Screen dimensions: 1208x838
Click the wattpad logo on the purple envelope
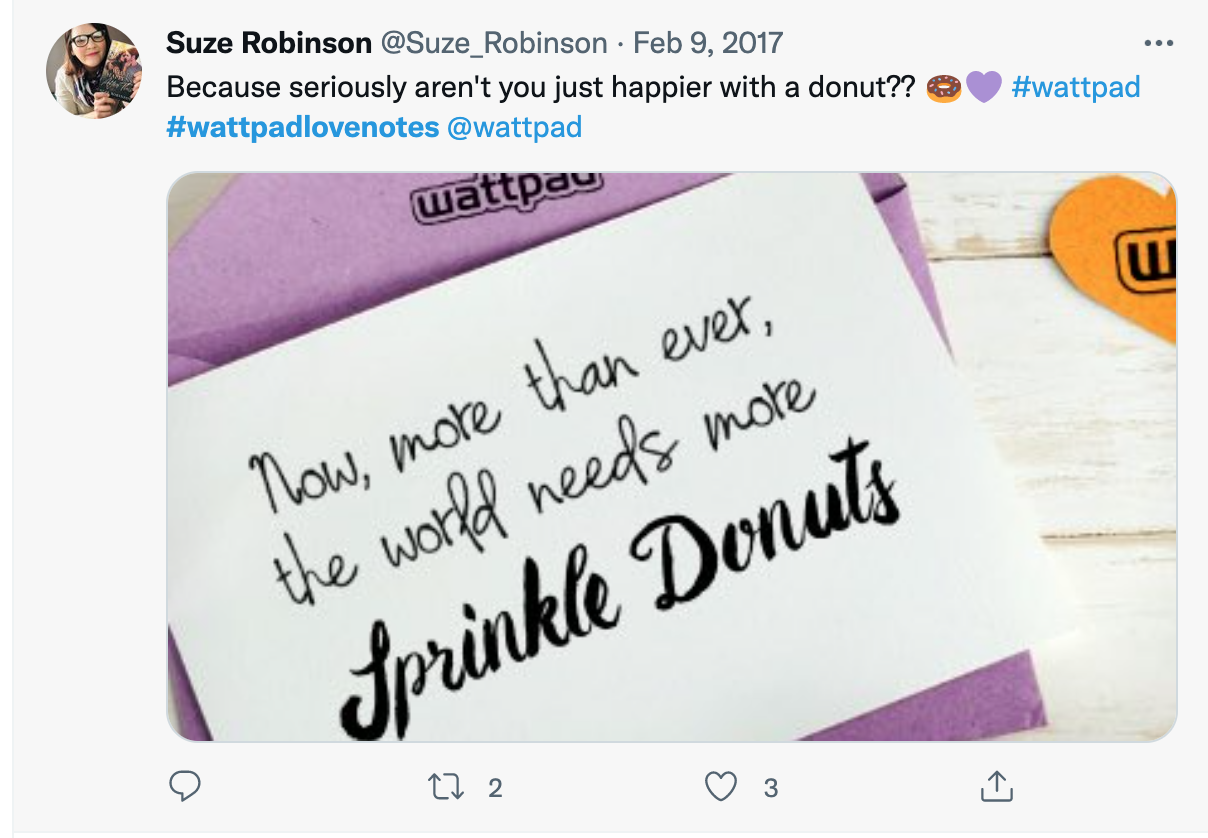click(x=510, y=196)
